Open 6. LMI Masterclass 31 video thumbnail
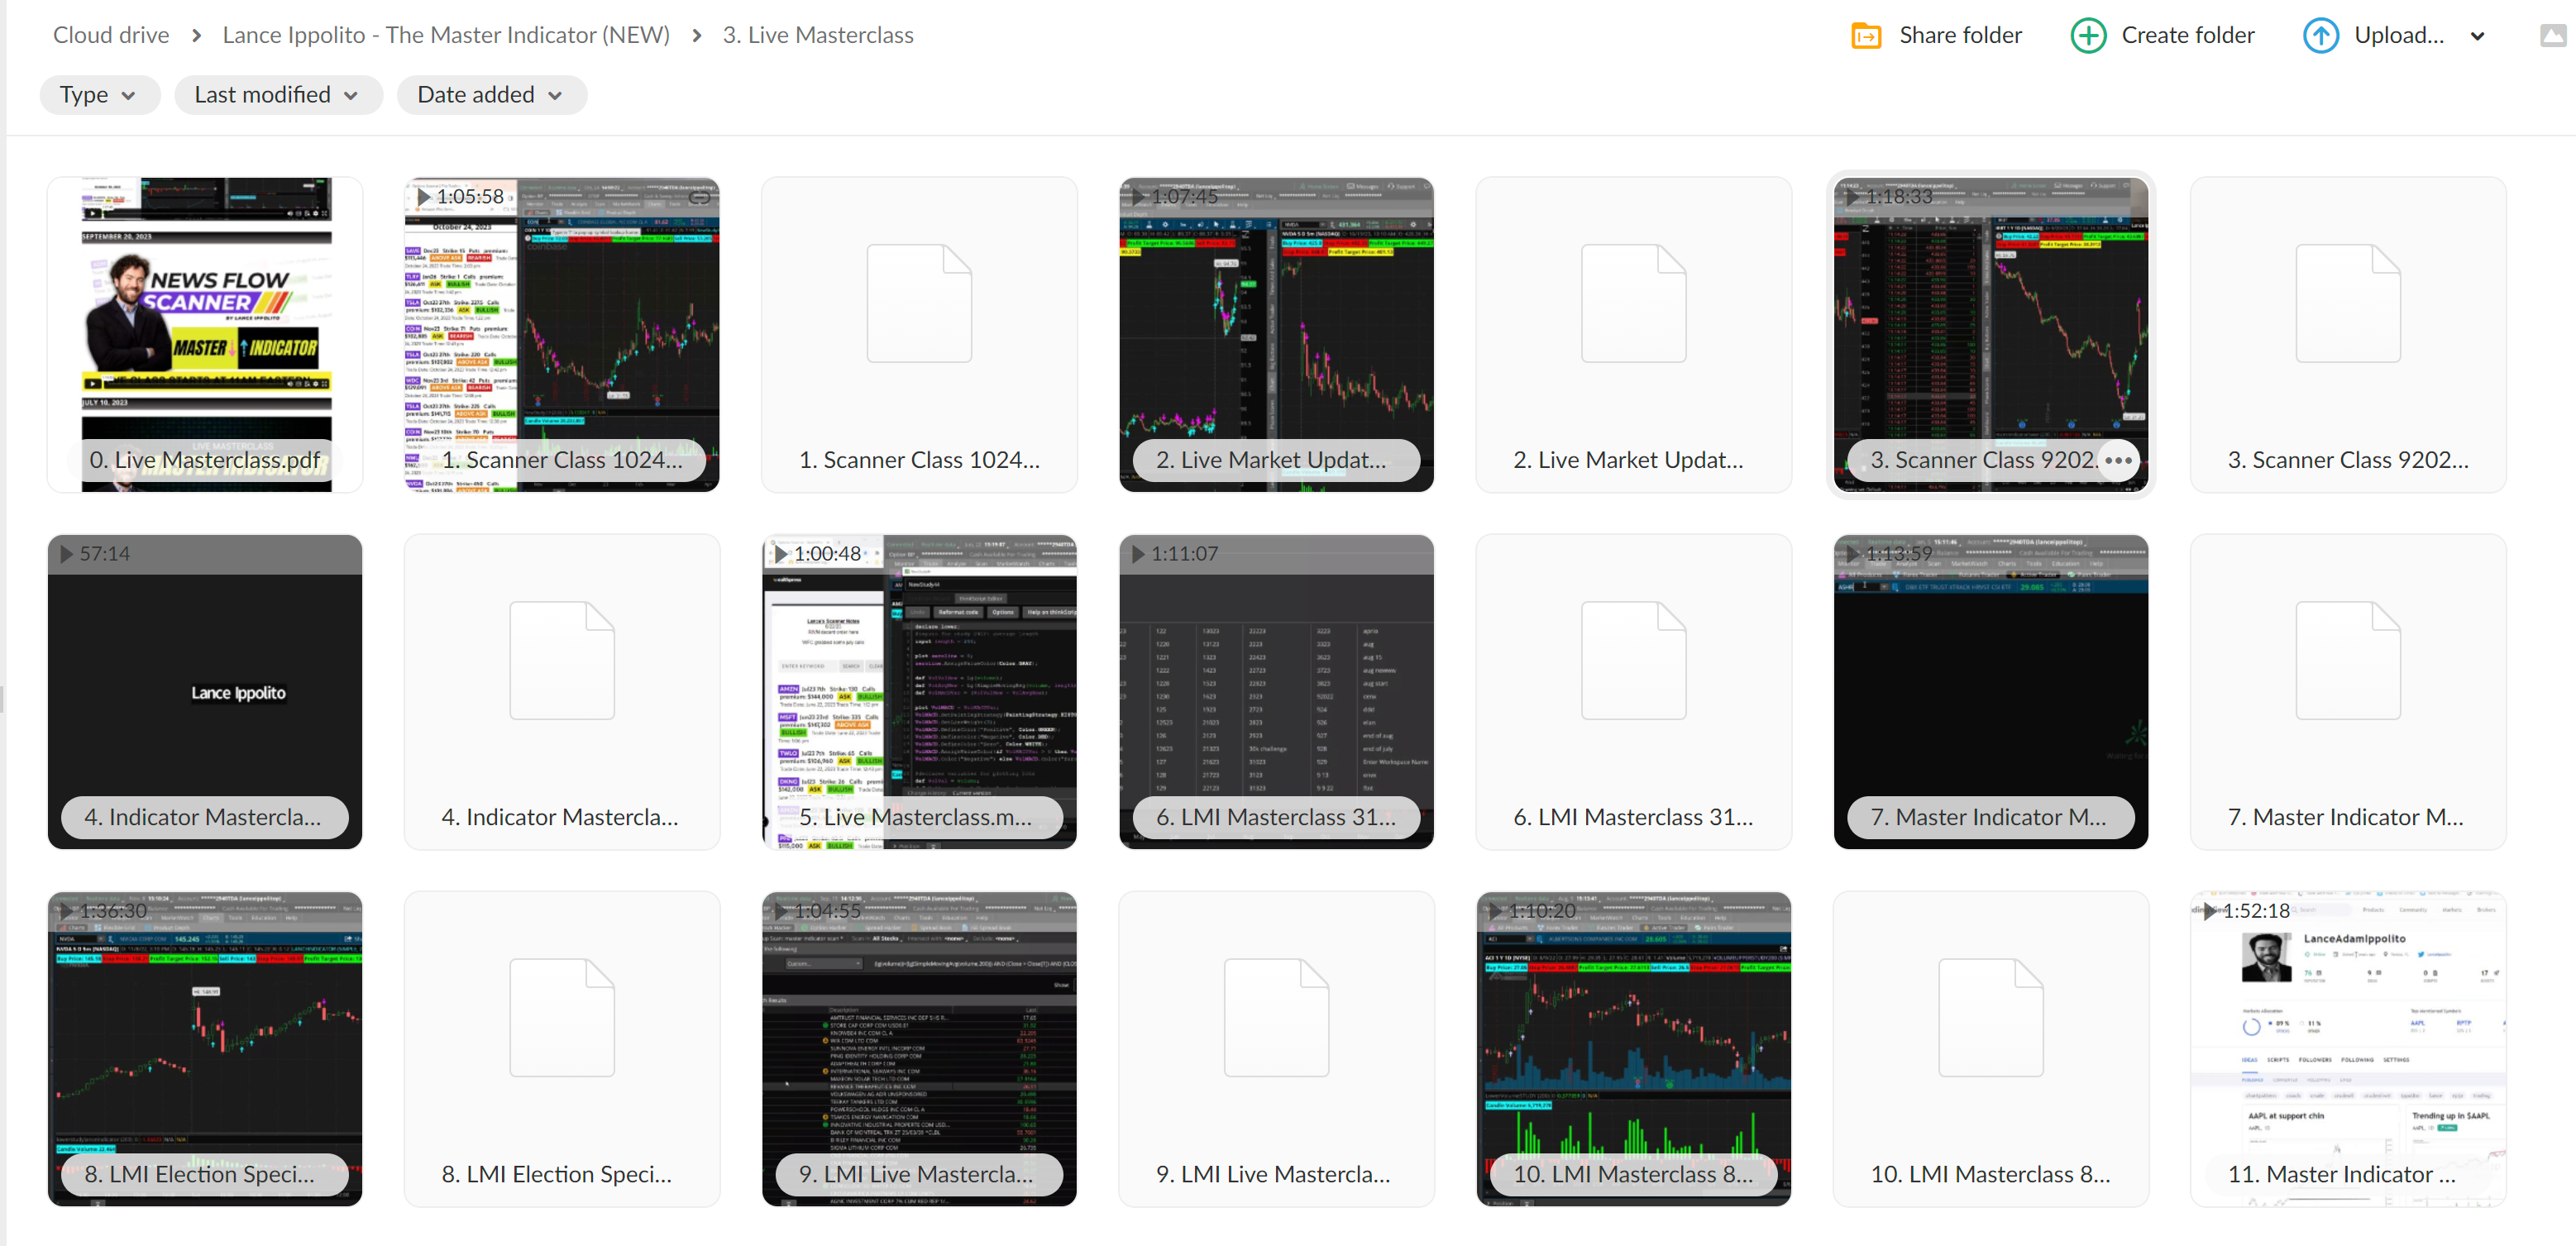Image resolution: width=2576 pixels, height=1246 pixels. [1276, 692]
